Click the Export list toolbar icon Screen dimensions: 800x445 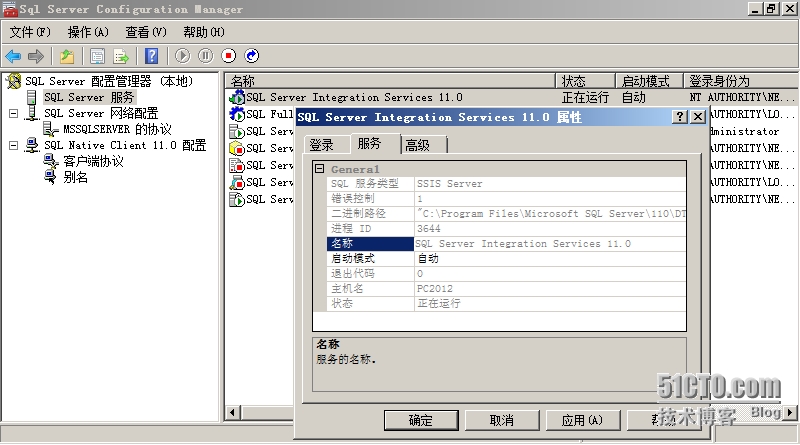click(121, 56)
